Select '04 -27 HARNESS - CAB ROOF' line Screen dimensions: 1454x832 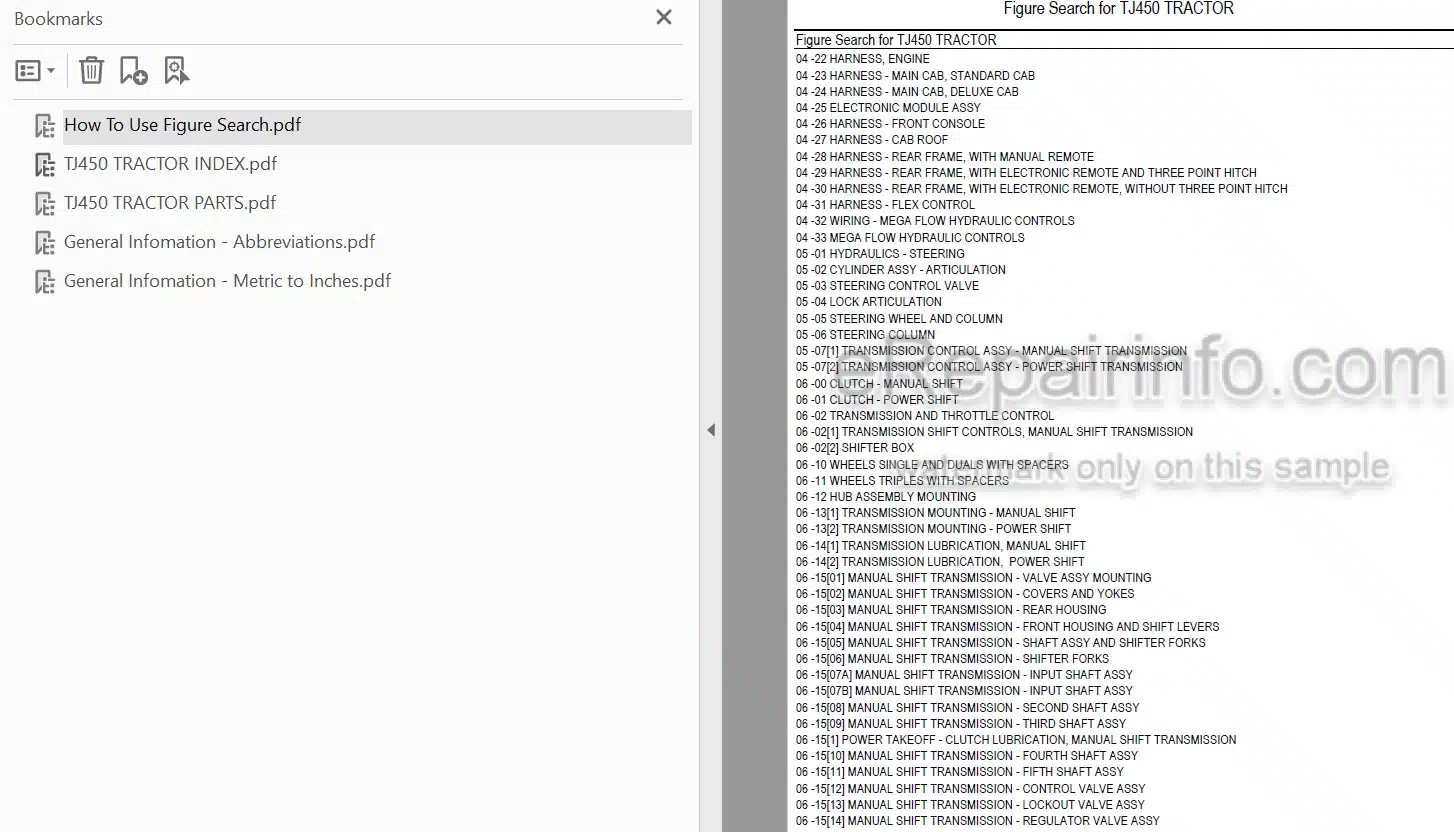(x=872, y=139)
